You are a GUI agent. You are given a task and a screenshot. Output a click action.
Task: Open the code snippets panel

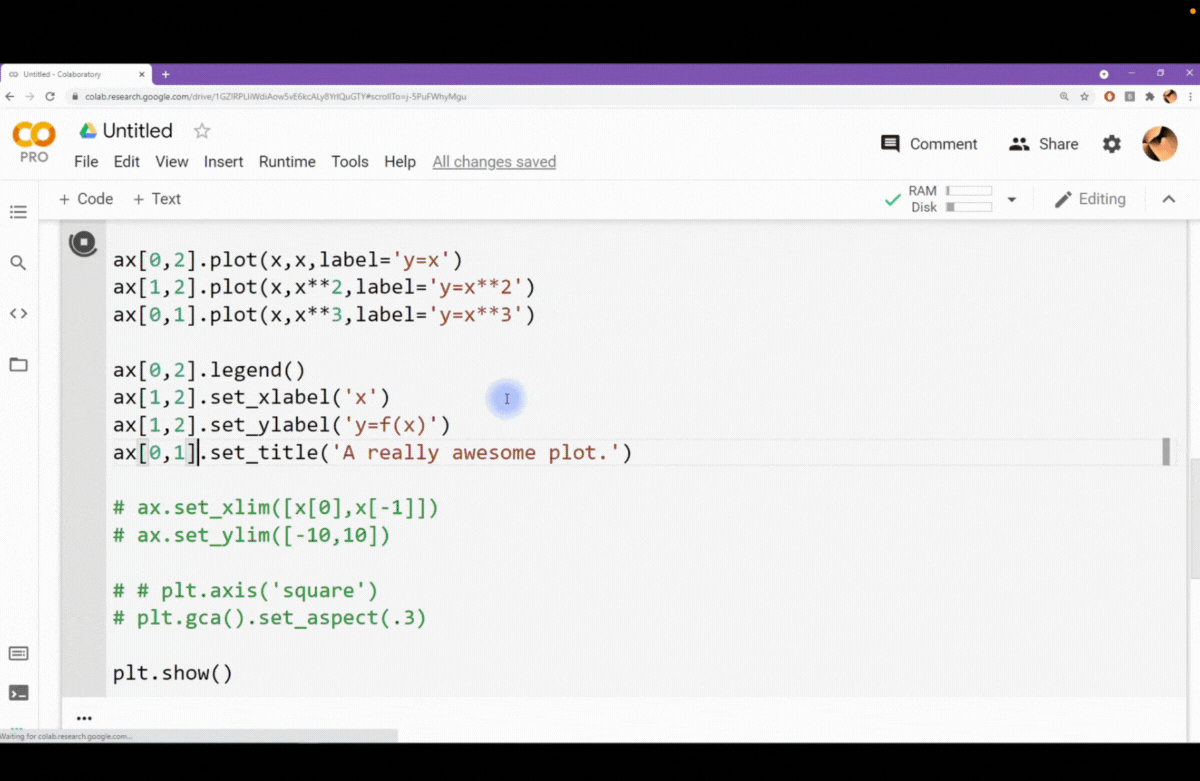pyautogui.click(x=18, y=313)
